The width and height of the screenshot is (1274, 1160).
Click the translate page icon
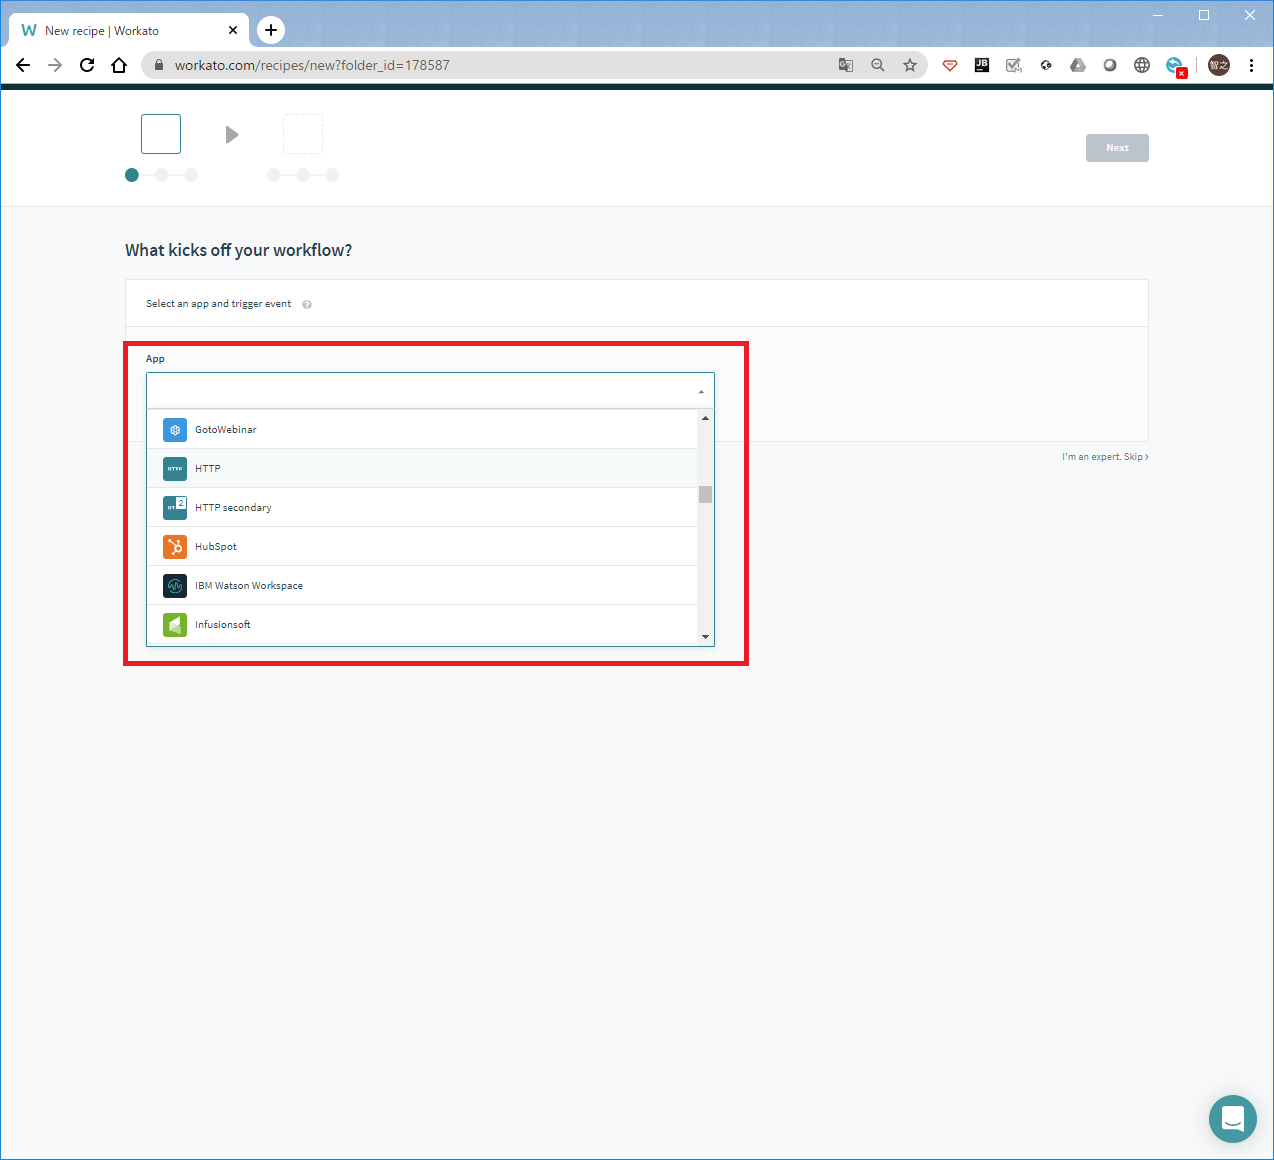click(846, 65)
